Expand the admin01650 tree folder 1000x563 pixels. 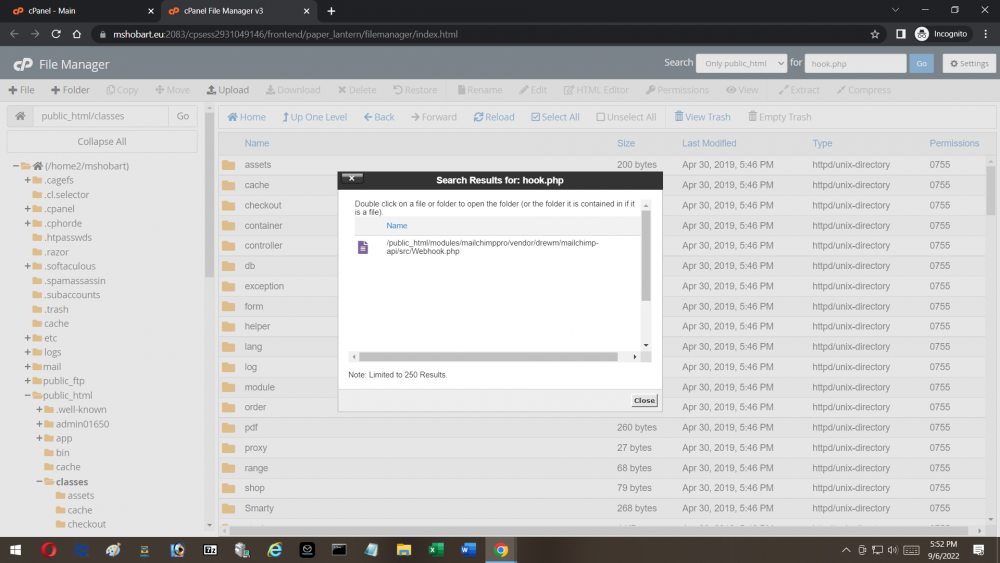pos(39,424)
